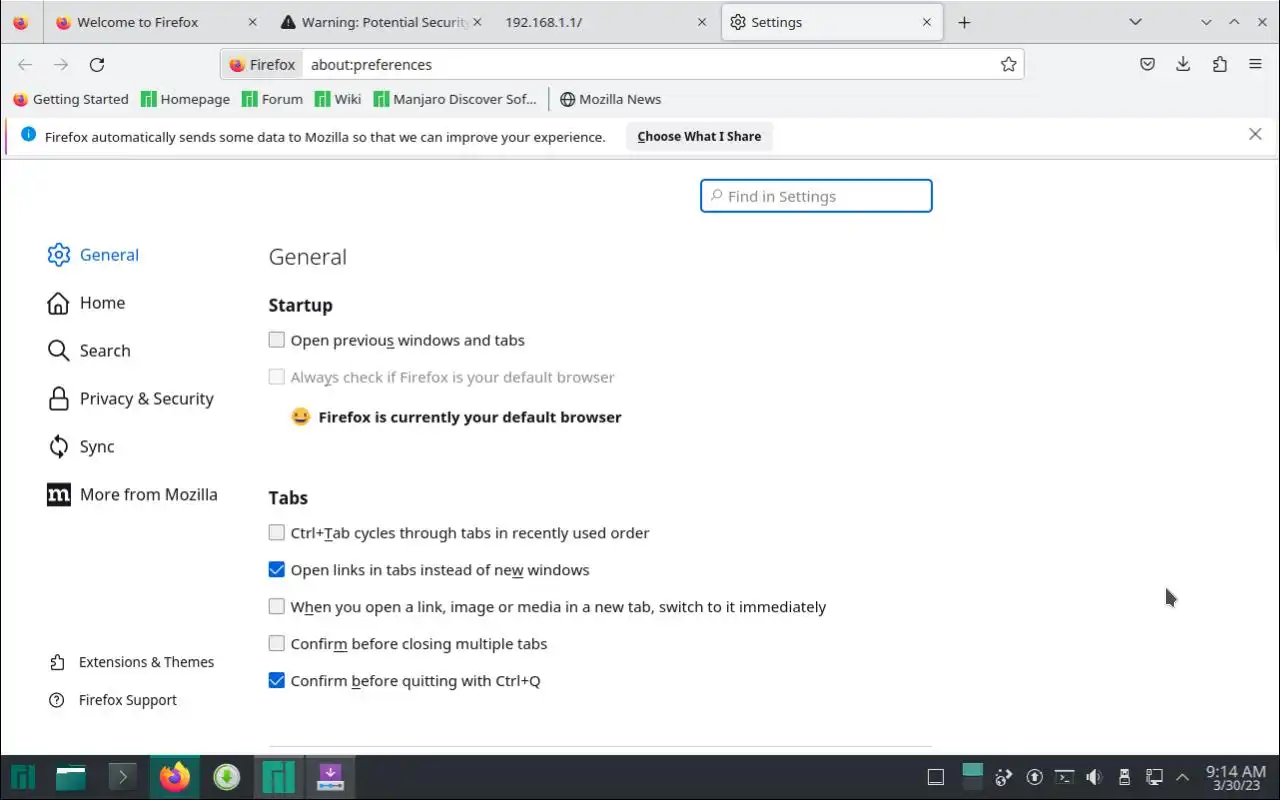Open the Firefox Support link
The height and width of the screenshot is (800, 1280).
(x=113, y=700)
